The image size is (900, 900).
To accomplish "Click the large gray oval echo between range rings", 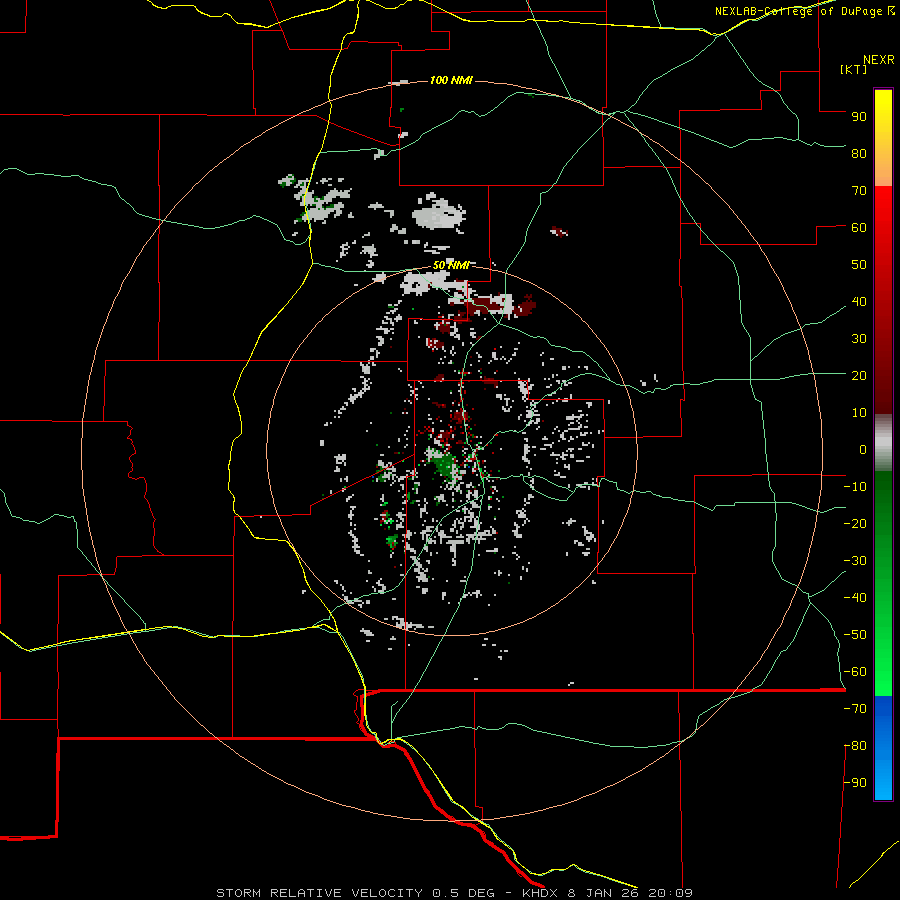I will (x=439, y=214).
